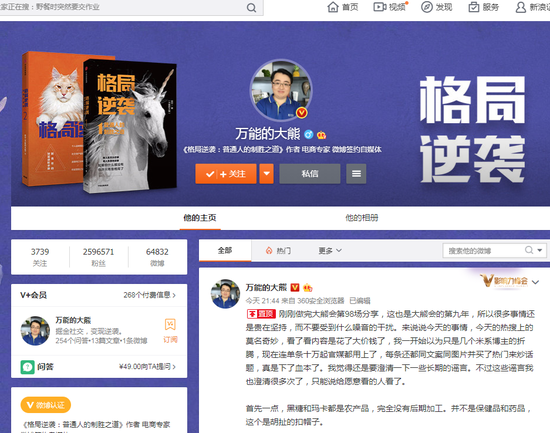Viewport: 550px width, 433px height.
Task: Open the 64832 微博 posts count
Action: [x=157, y=257]
